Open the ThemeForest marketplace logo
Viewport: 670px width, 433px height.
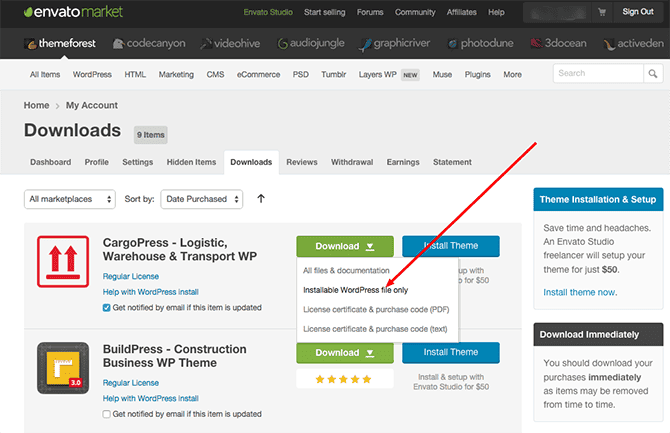click(x=60, y=43)
